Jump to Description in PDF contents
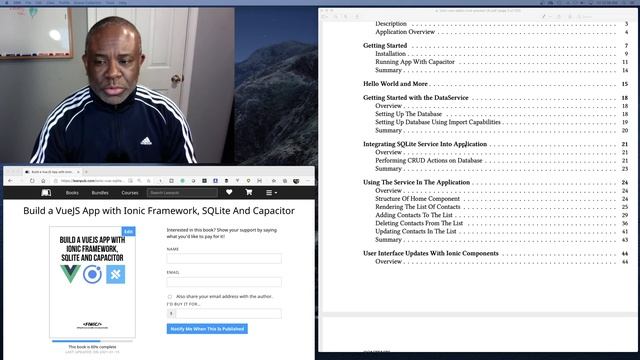 391,24
